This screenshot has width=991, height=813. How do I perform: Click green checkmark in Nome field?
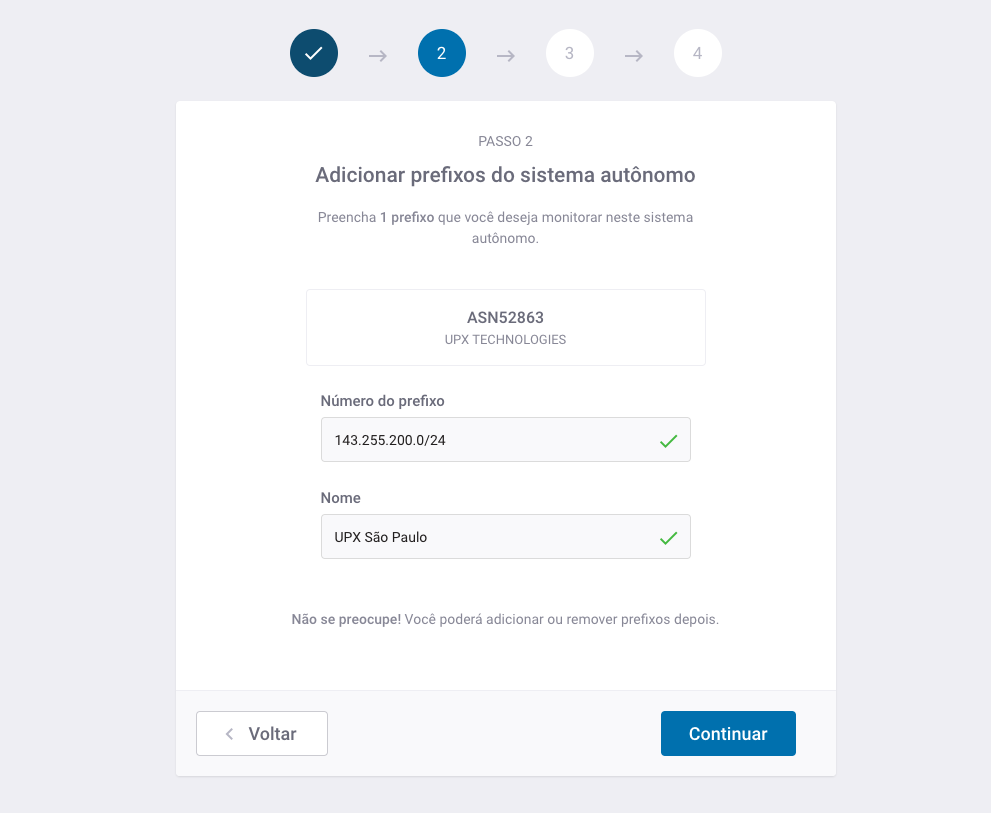pos(668,537)
